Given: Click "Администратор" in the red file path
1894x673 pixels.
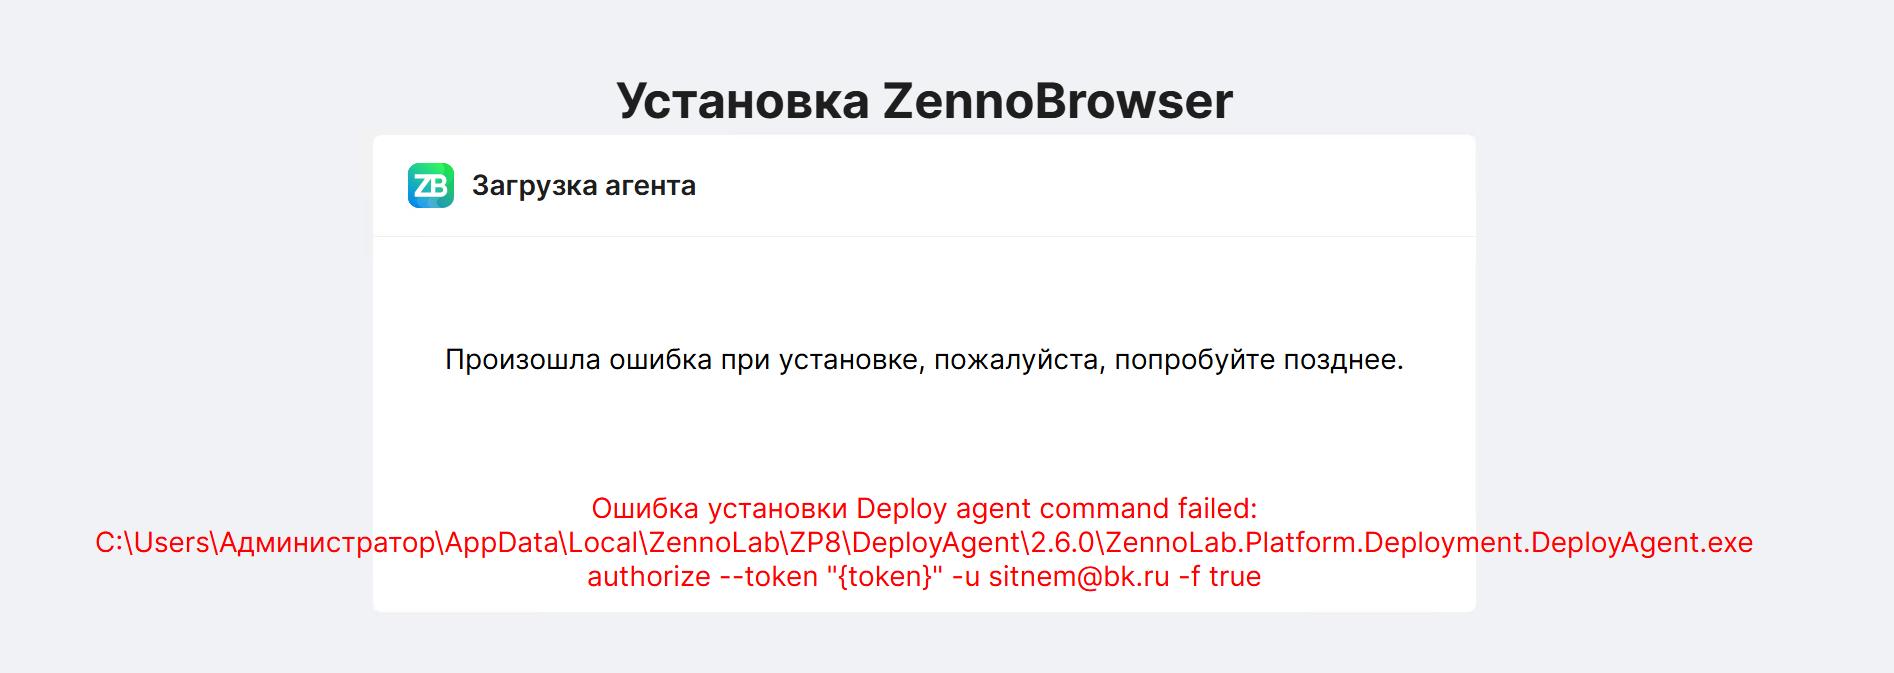Looking at the screenshot, I should pyautogui.click(x=327, y=543).
